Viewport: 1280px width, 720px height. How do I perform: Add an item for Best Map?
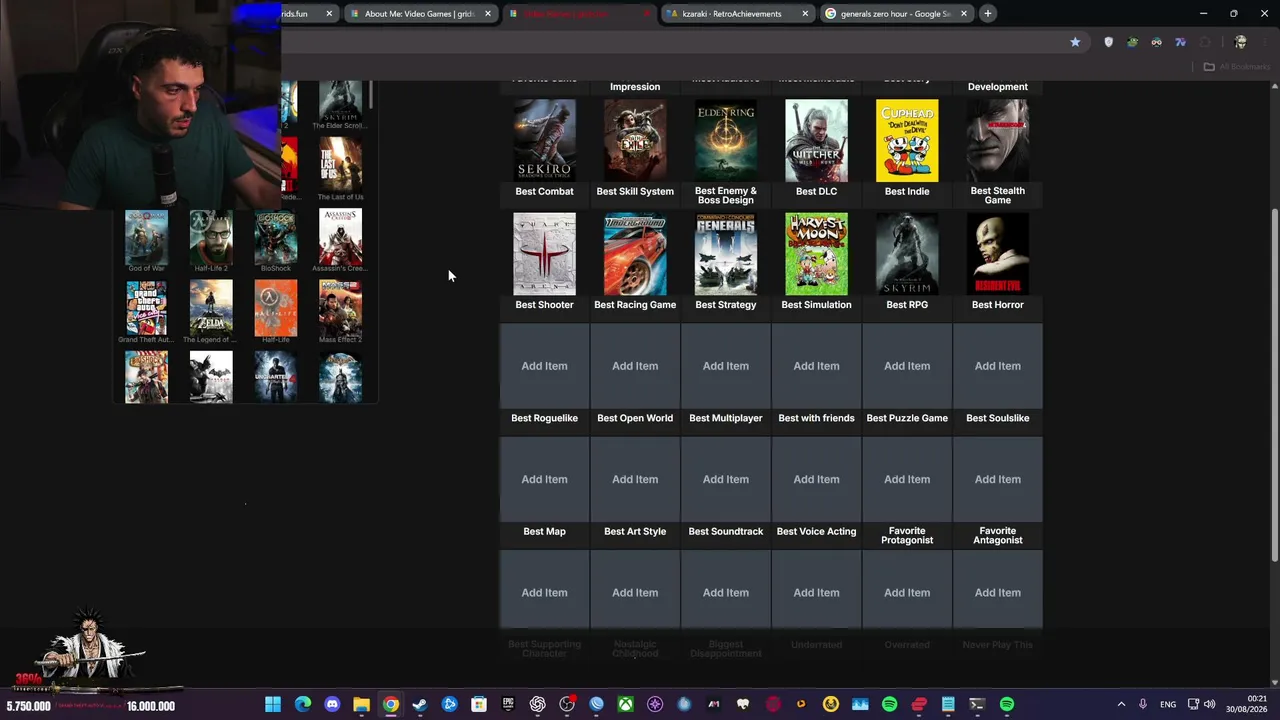coord(544,479)
